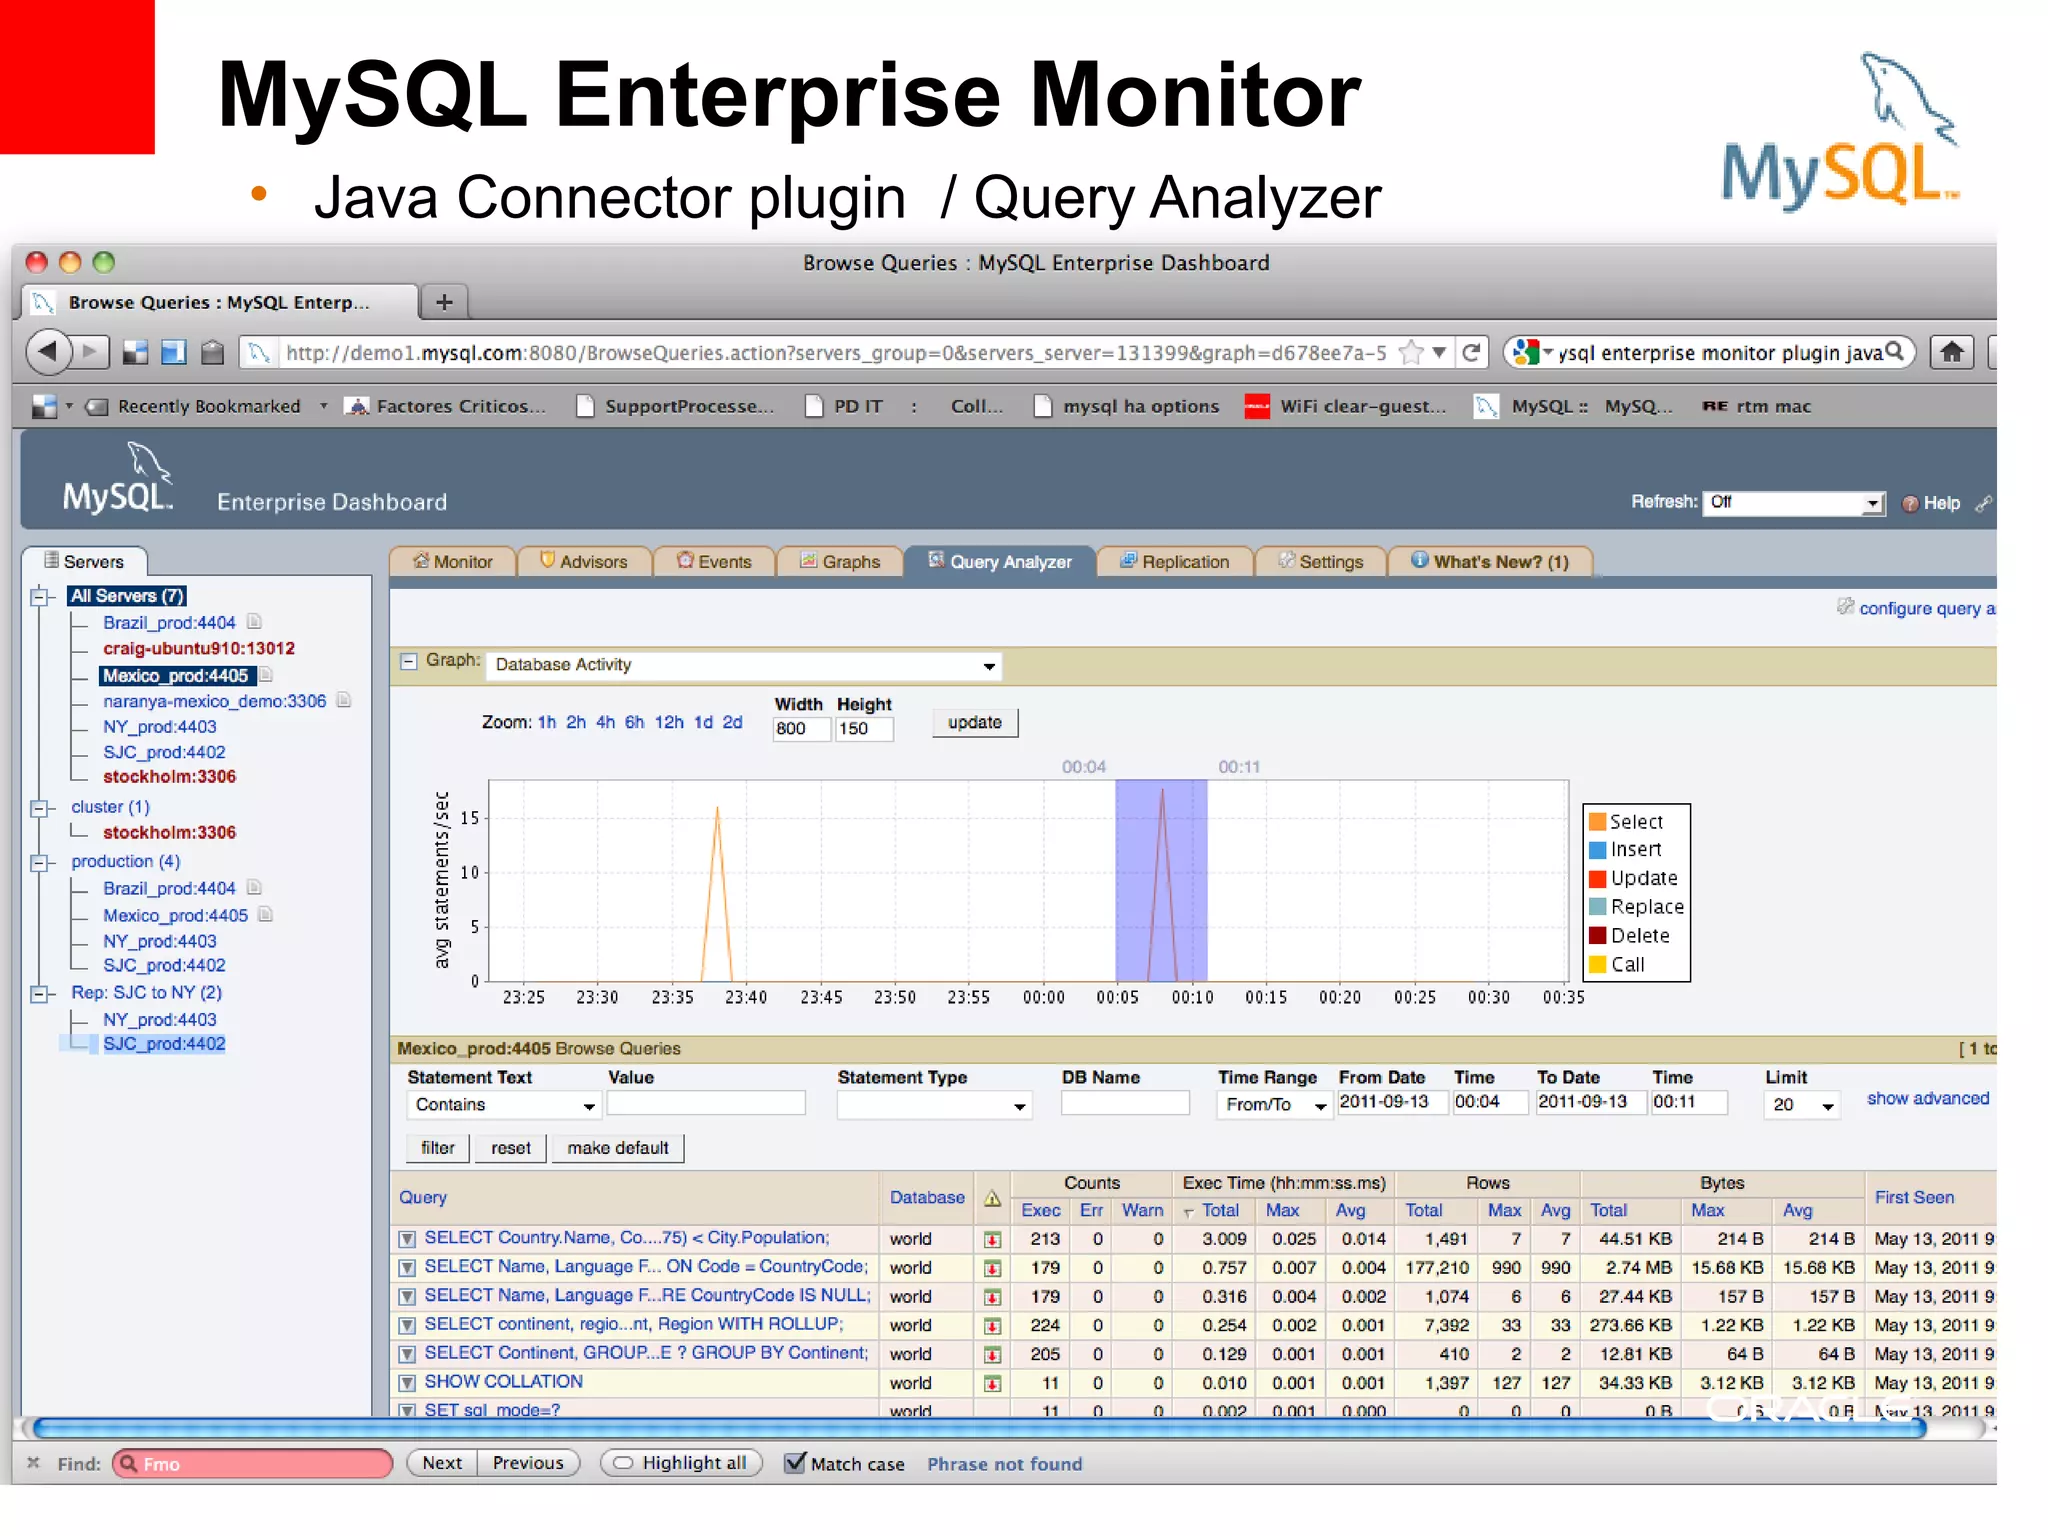Click Next in the Find bar
Image resolution: width=2048 pixels, height=1536 pixels.
tap(442, 1463)
